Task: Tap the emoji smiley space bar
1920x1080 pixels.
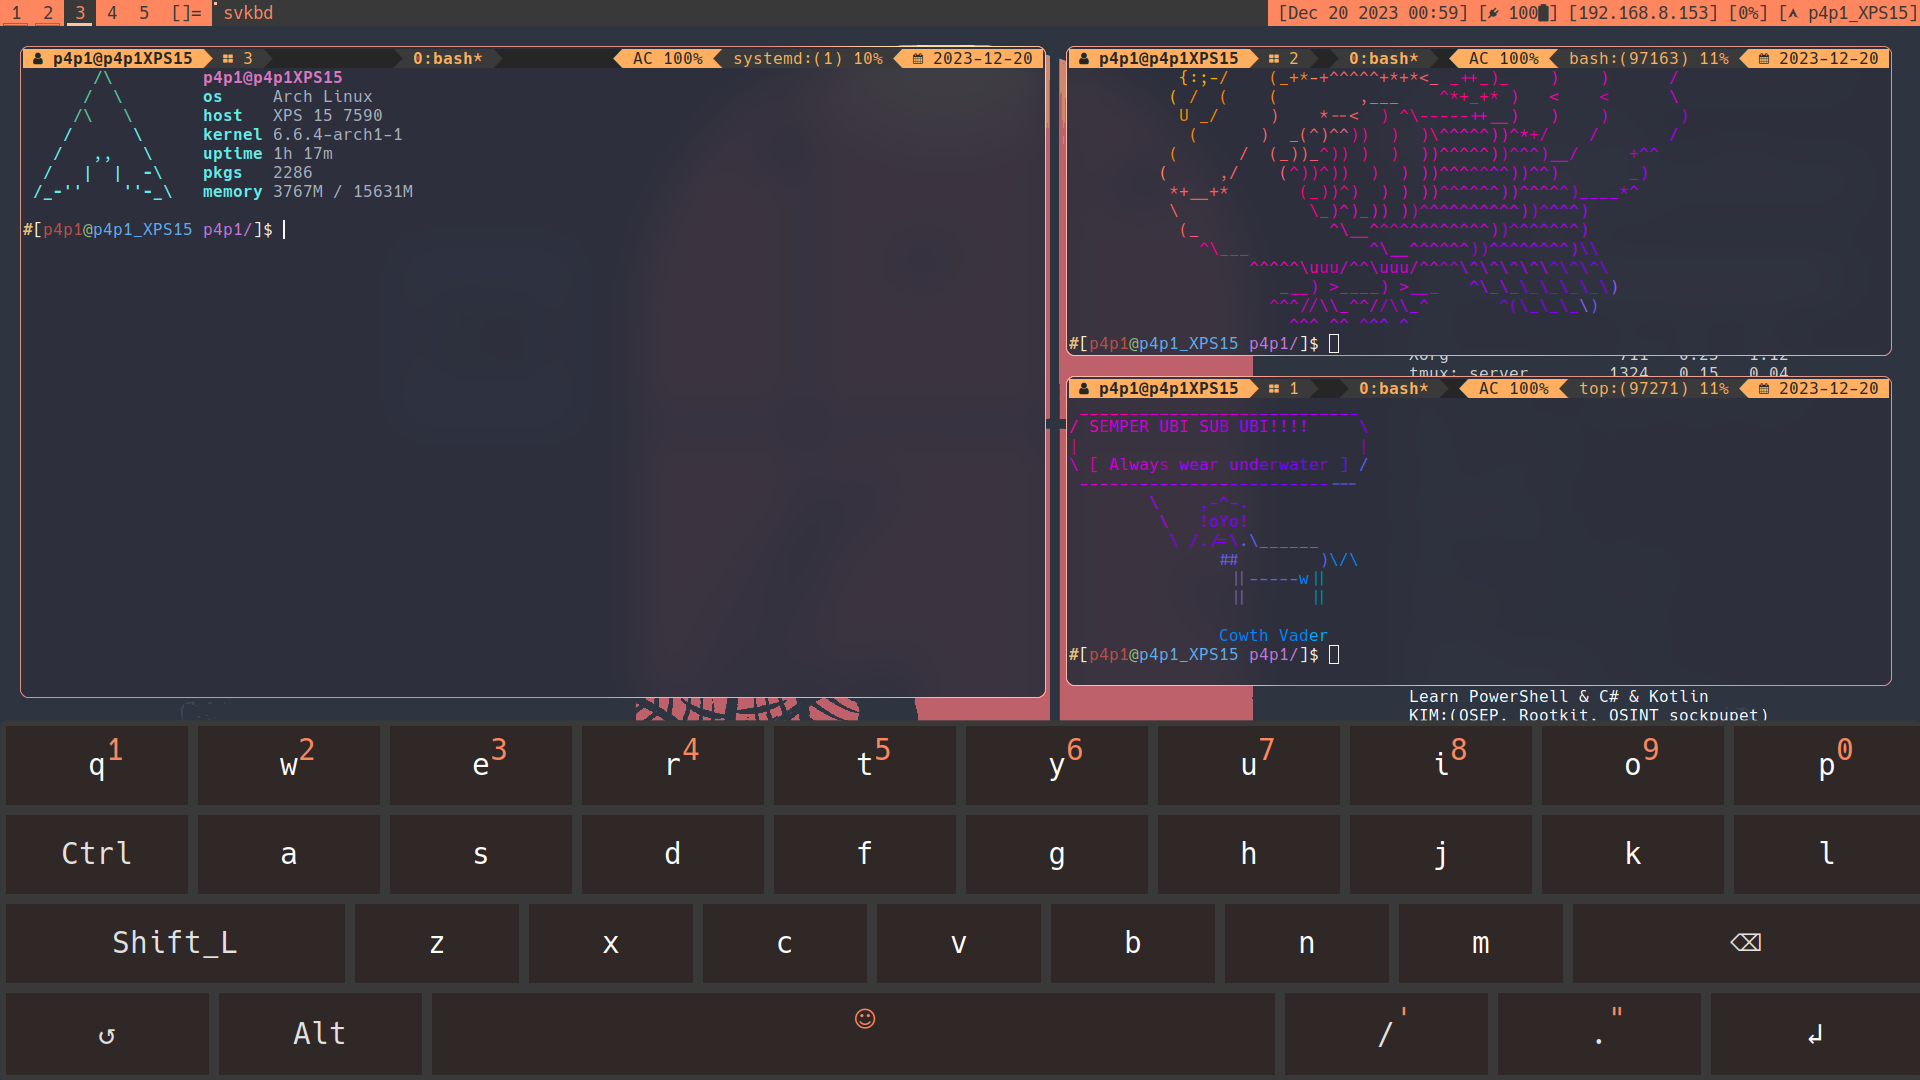Action: tap(853, 1033)
